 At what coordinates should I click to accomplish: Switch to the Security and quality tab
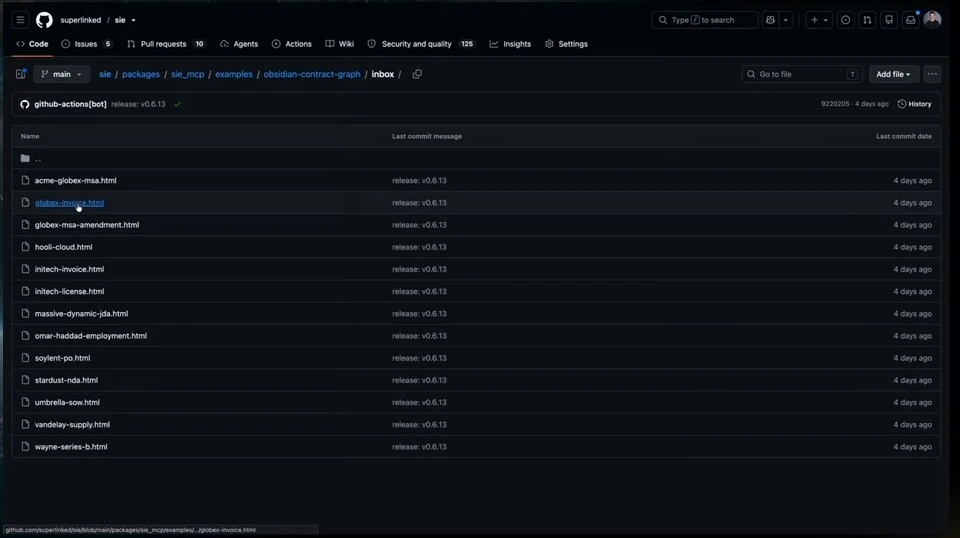point(421,44)
